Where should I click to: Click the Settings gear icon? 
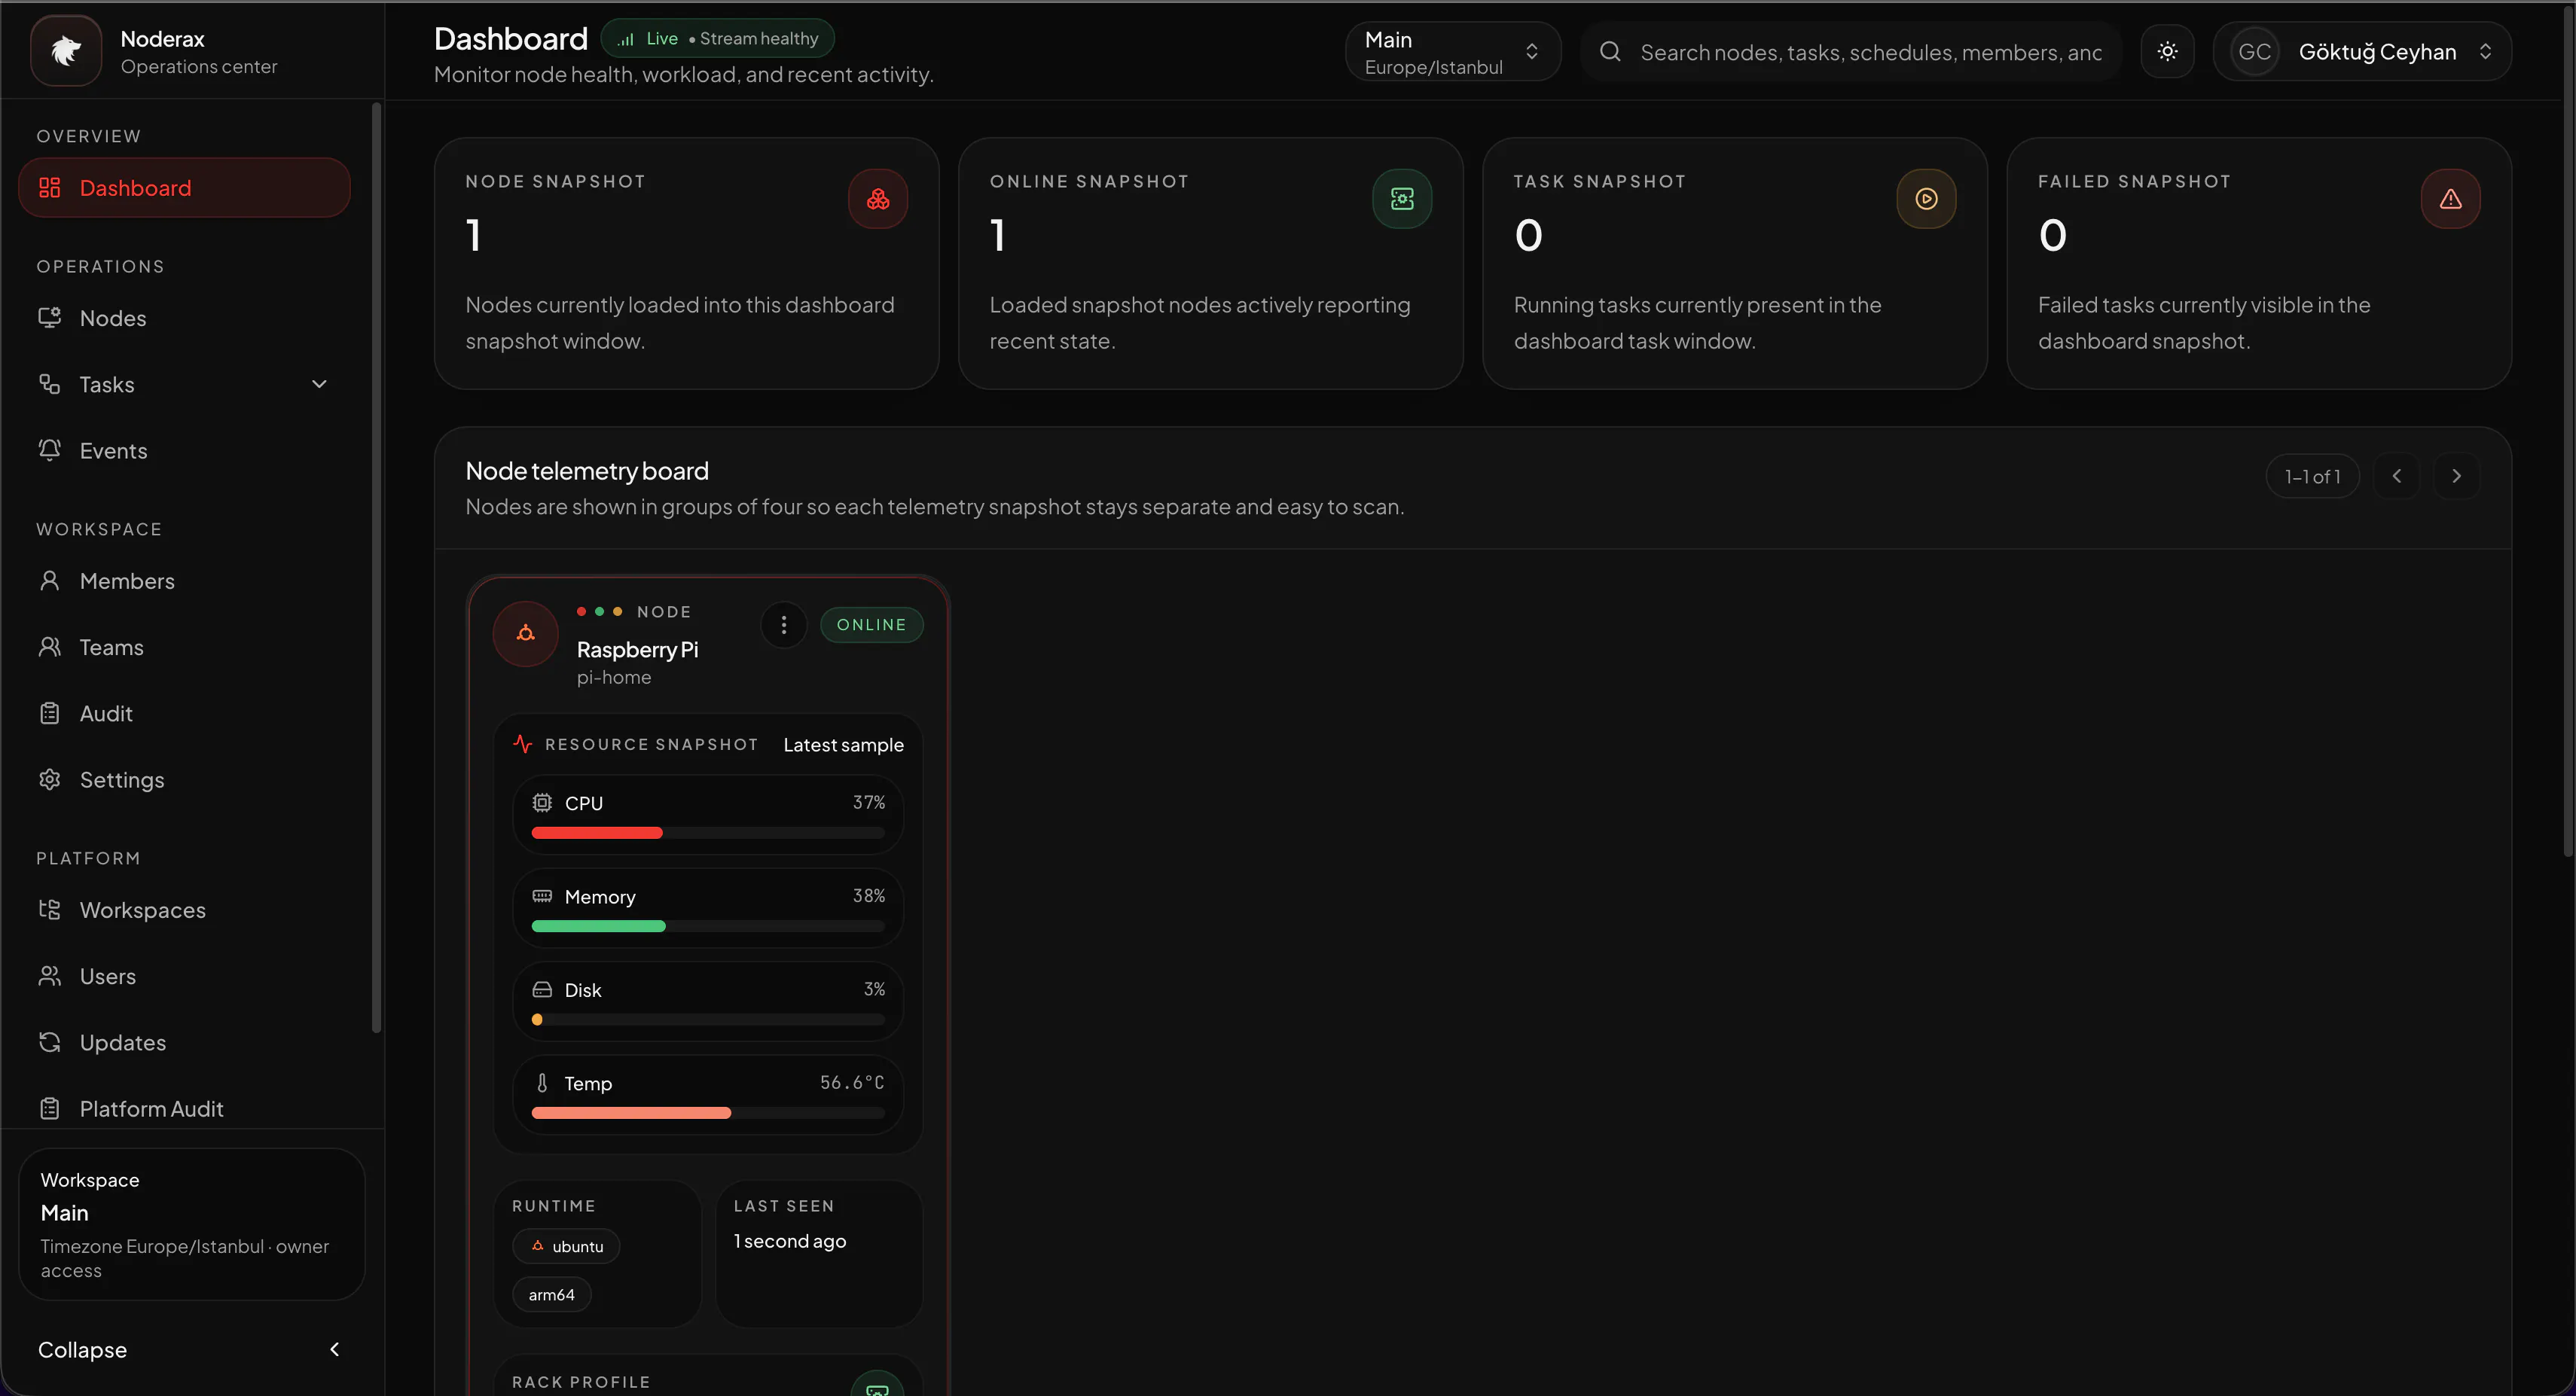[x=50, y=779]
